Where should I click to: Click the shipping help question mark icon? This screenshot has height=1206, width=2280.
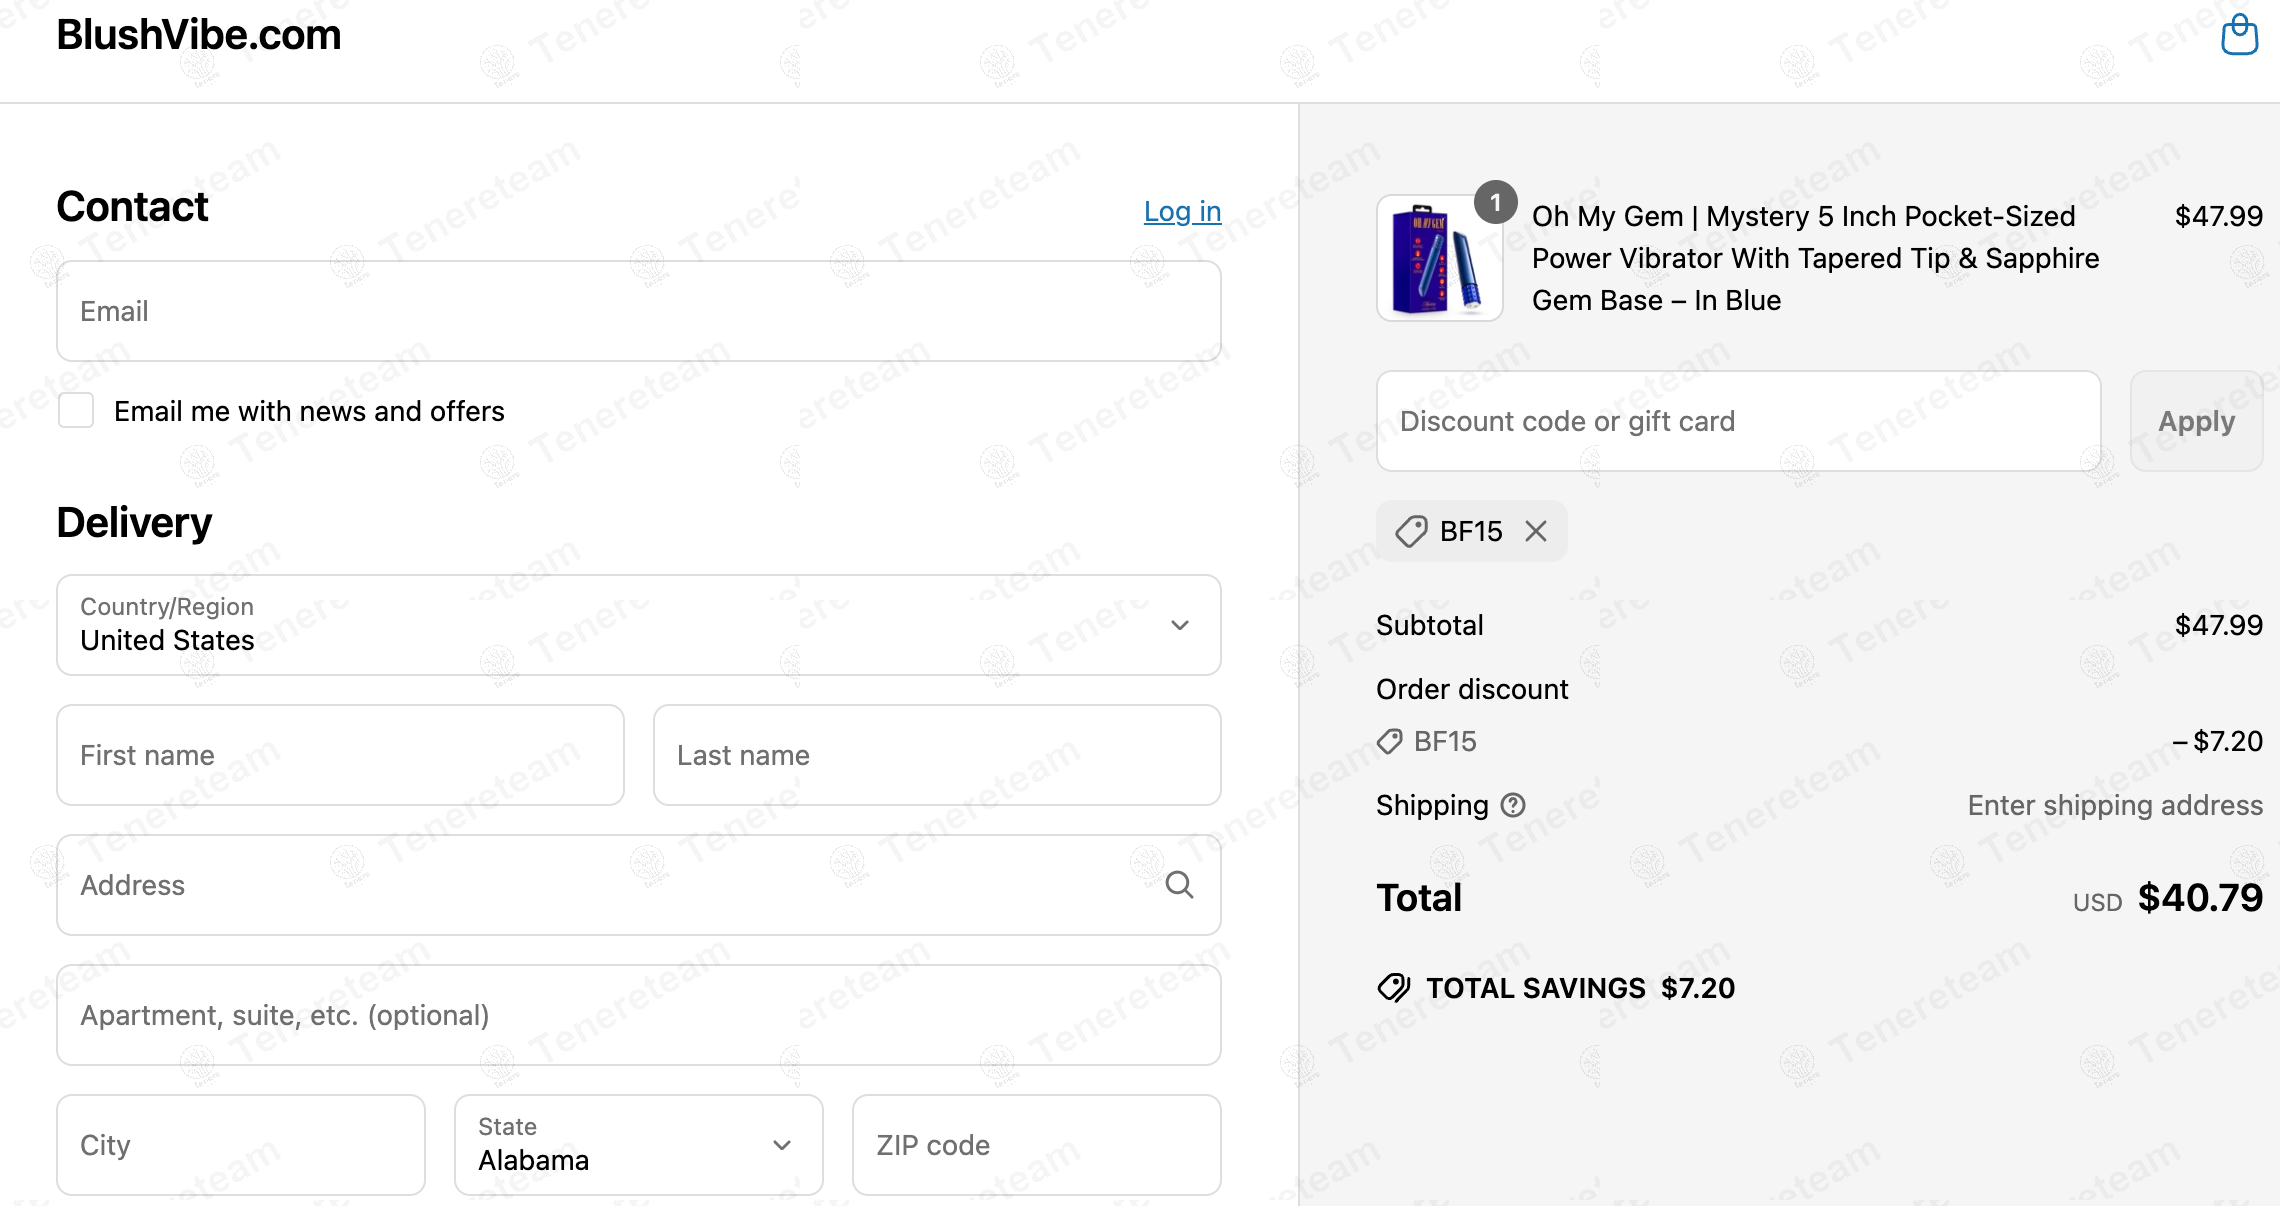click(x=1514, y=805)
